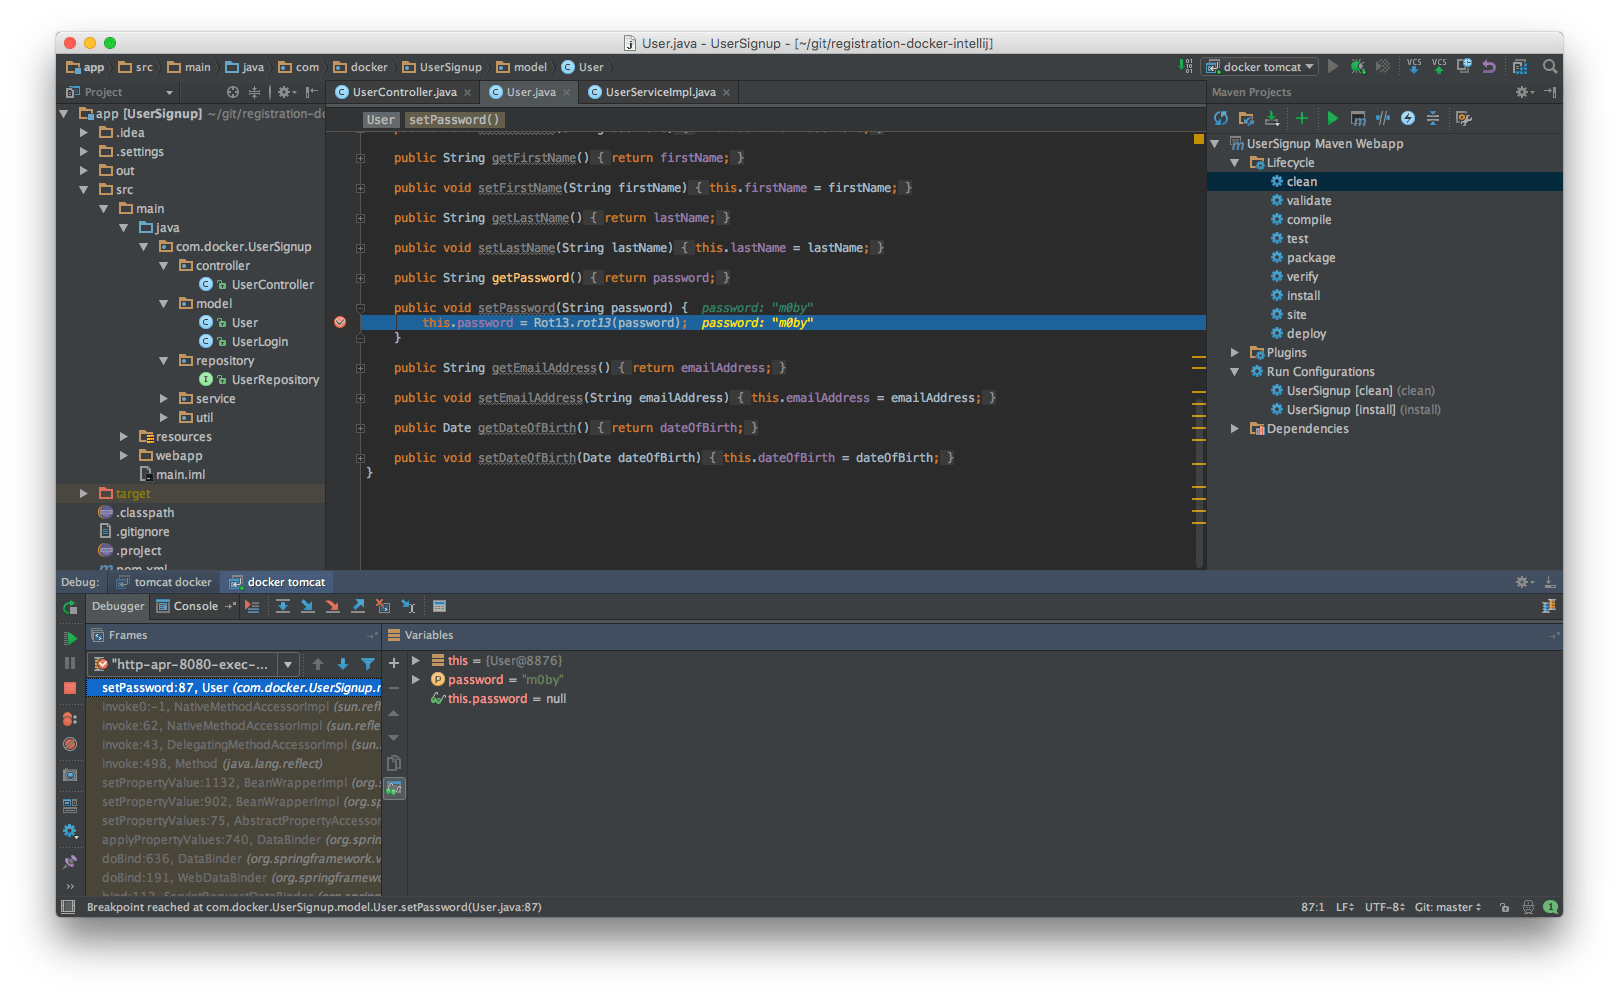
Task: Rerun the debug session
Action: coord(70,607)
